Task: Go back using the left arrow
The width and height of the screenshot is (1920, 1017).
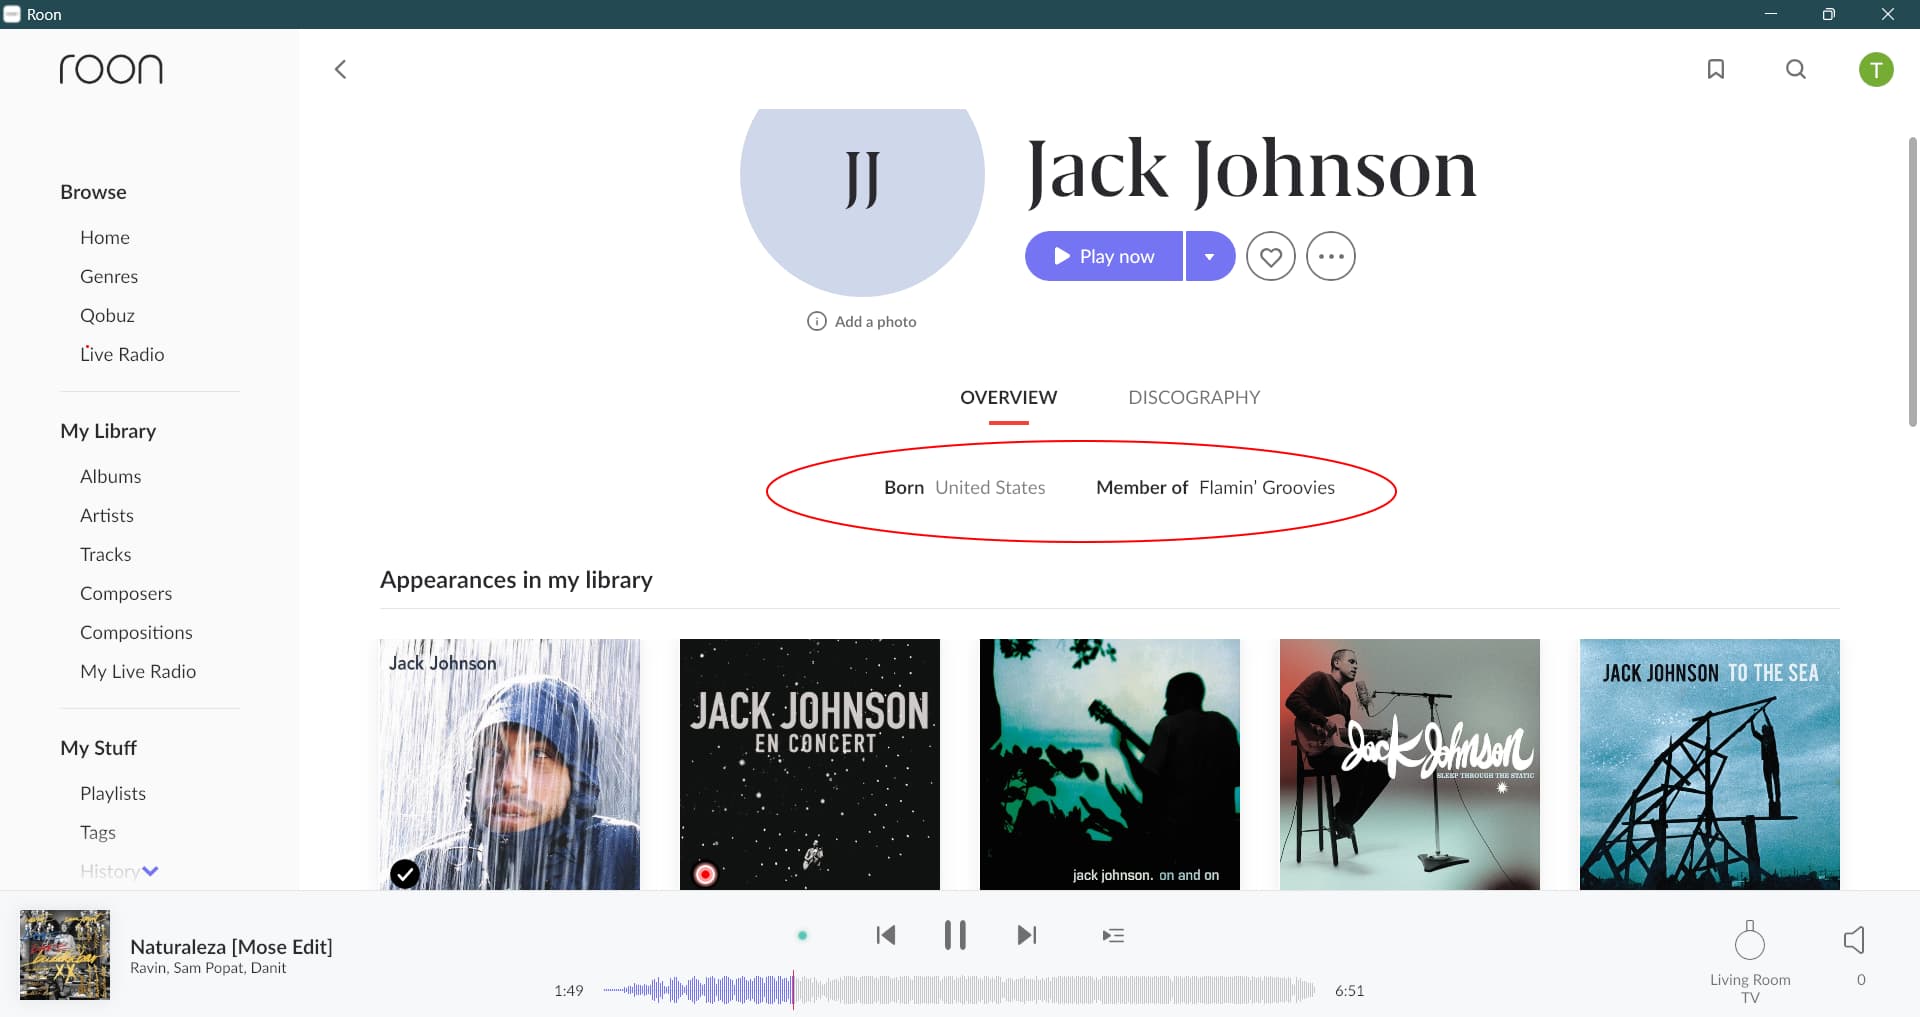Action: click(340, 69)
